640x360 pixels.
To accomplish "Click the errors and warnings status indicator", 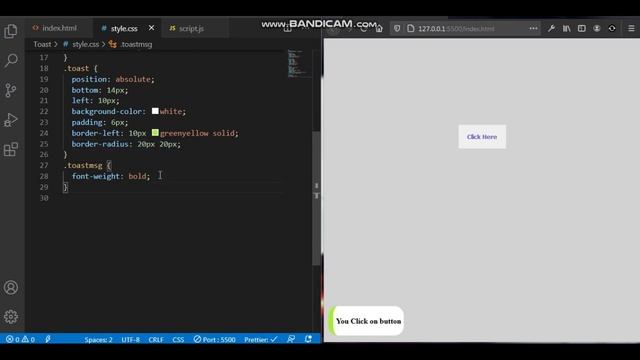I will pos(20,339).
